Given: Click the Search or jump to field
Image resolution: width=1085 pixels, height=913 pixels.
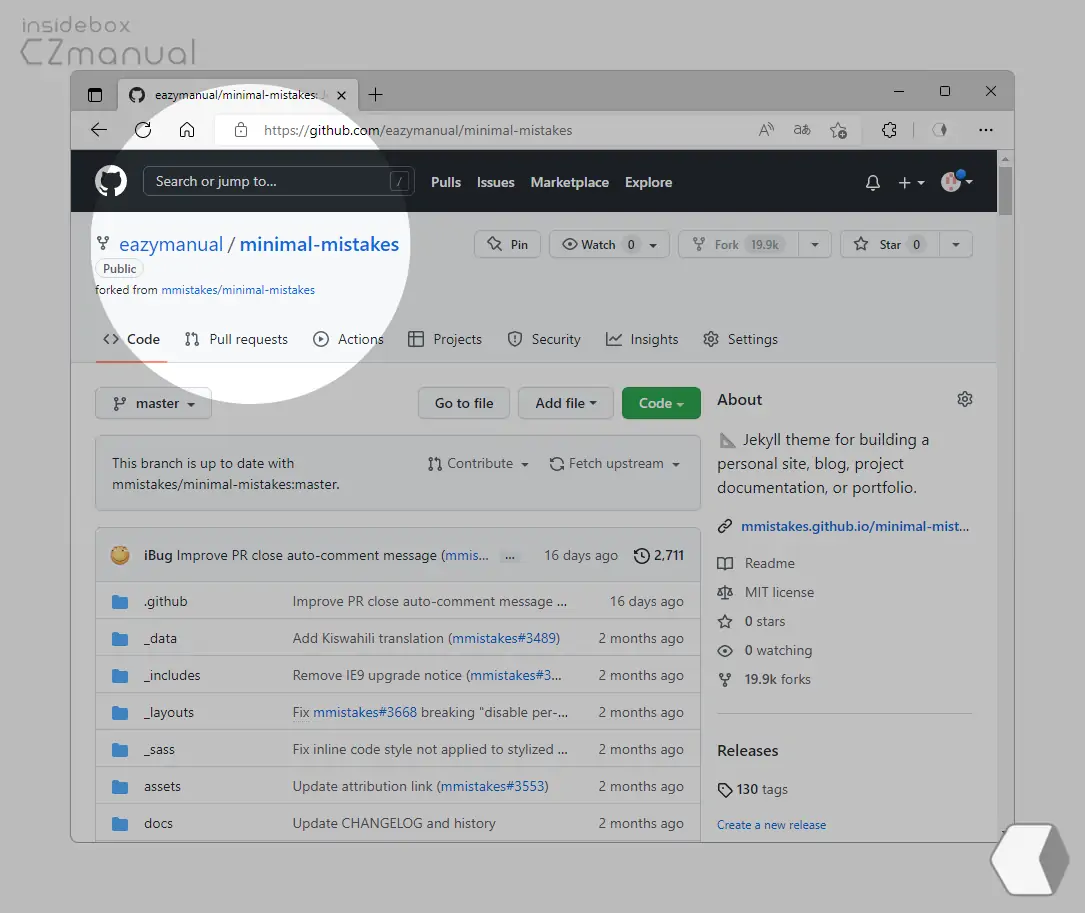Looking at the screenshot, I should [x=278, y=181].
